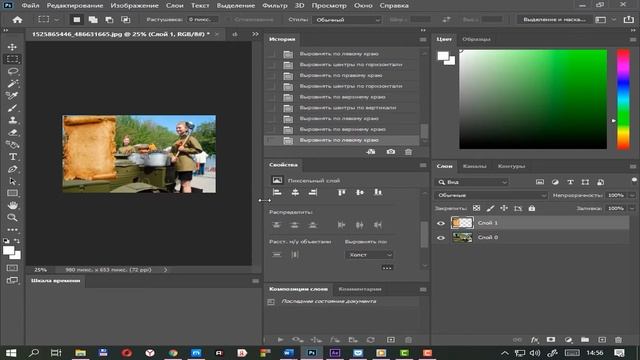Click the History panel camera snapshot icon
The width and height of the screenshot is (640, 360).
pyautogui.click(x=391, y=152)
